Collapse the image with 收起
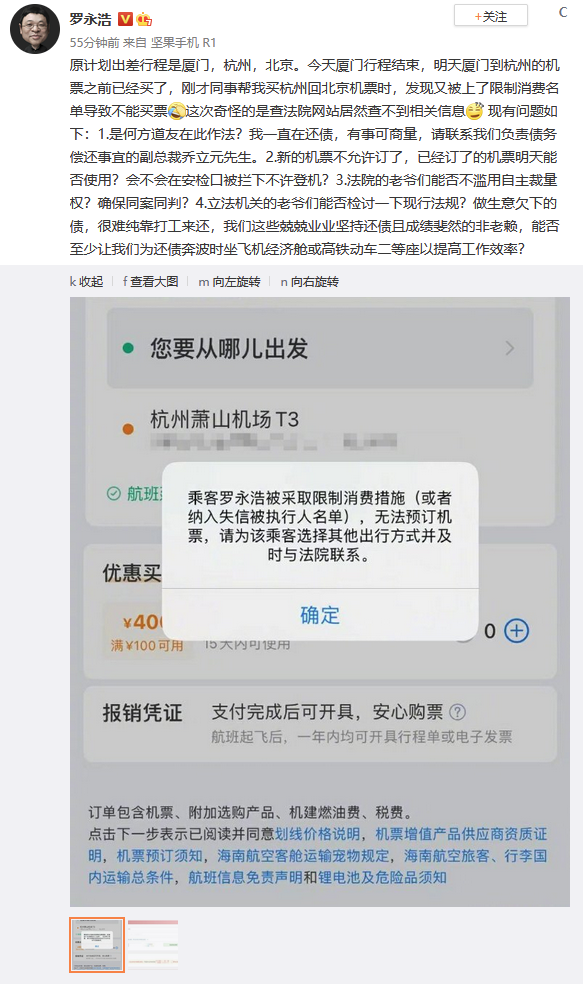Image resolution: width=583 pixels, height=989 pixels. click(86, 282)
